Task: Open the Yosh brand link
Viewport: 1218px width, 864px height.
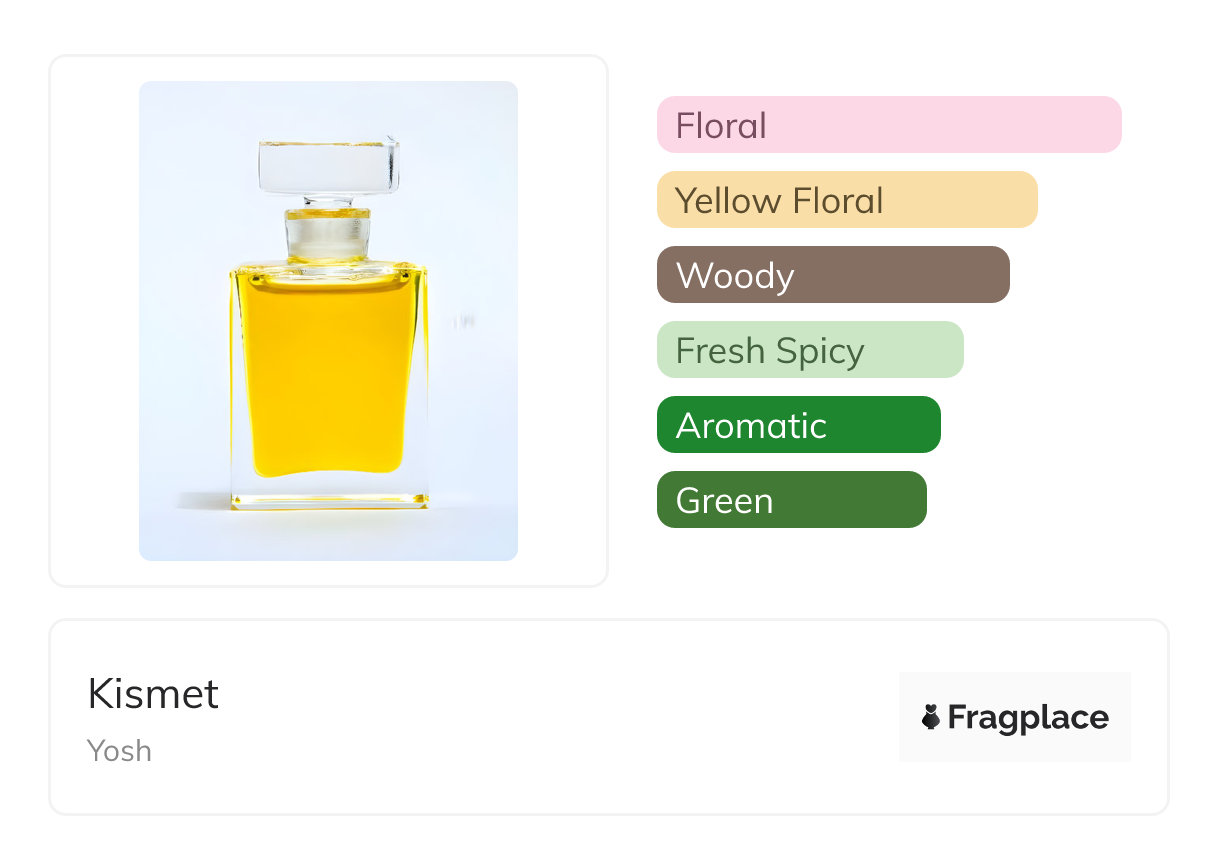Action: click(119, 750)
